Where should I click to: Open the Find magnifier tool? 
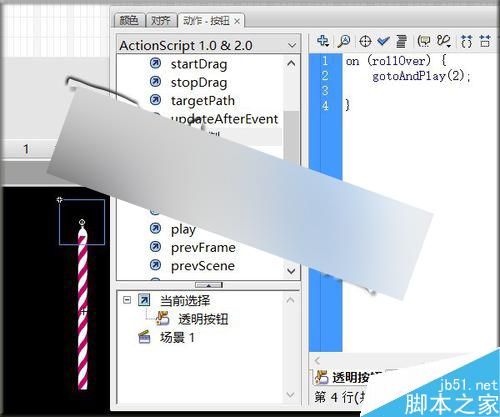344,41
